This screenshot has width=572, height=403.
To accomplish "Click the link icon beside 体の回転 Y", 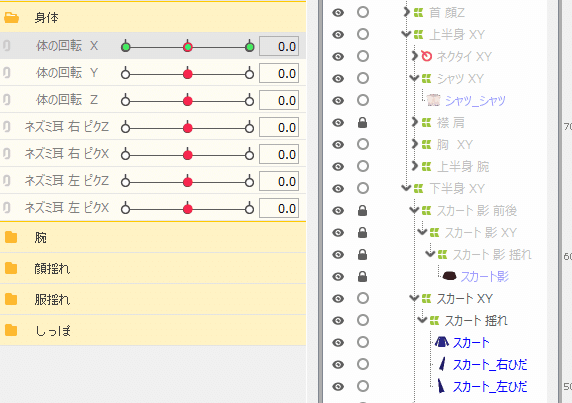I will [7, 73].
